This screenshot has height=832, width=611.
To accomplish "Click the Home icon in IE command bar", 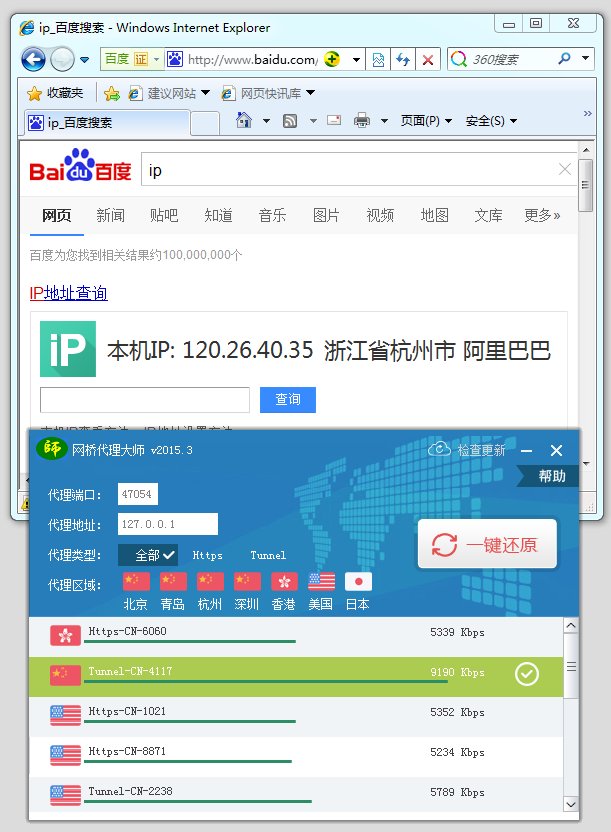I will point(244,120).
